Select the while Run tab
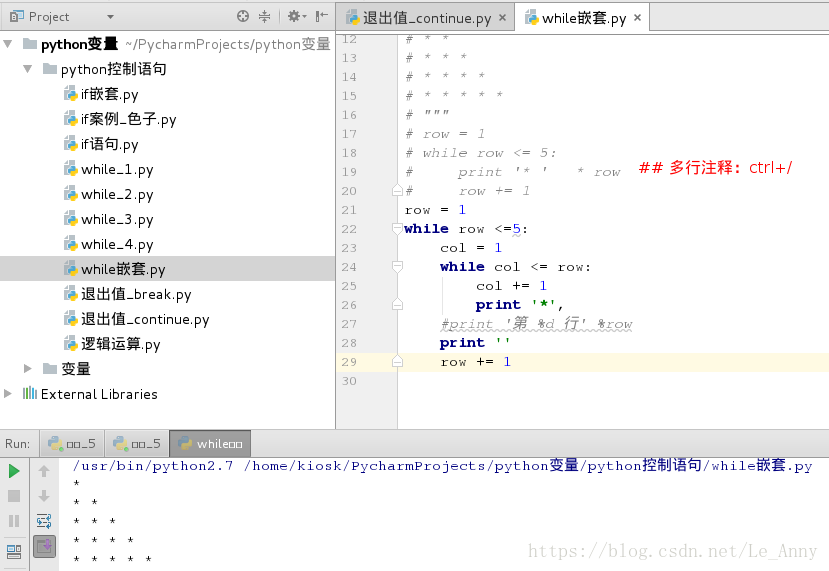The height and width of the screenshot is (571, 829). [210, 444]
